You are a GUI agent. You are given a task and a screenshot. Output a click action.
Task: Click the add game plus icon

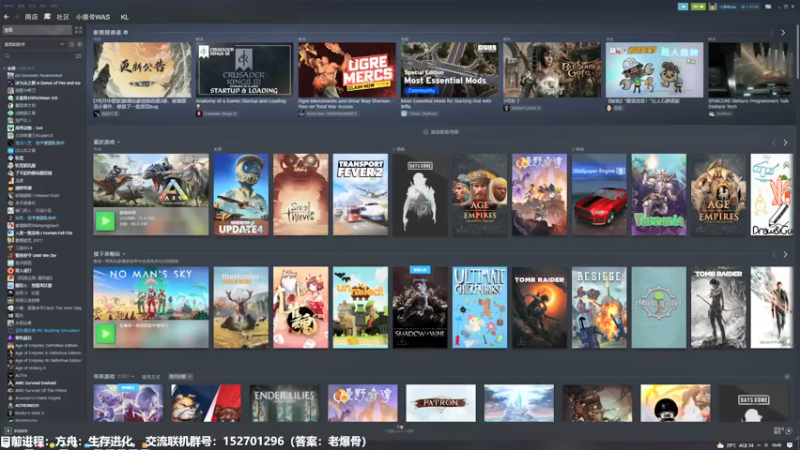click(8, 431)
